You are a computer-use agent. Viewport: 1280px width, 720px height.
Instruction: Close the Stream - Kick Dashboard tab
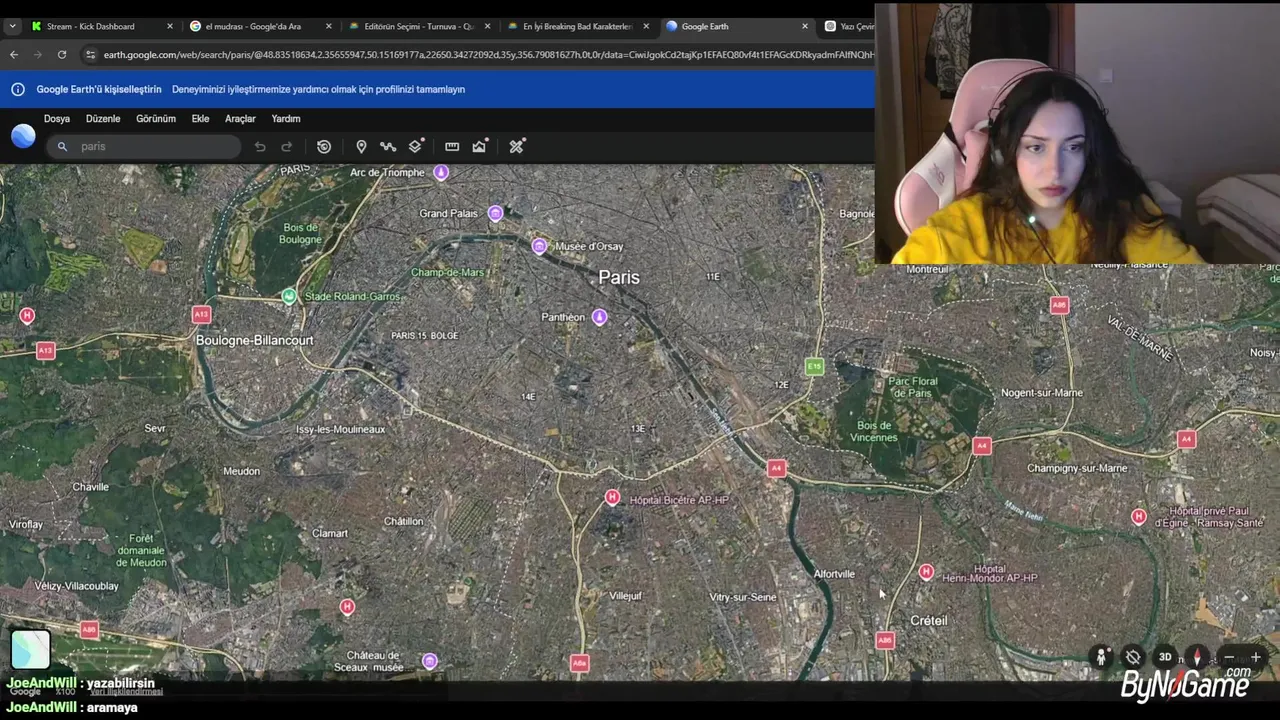pos(169,26)
